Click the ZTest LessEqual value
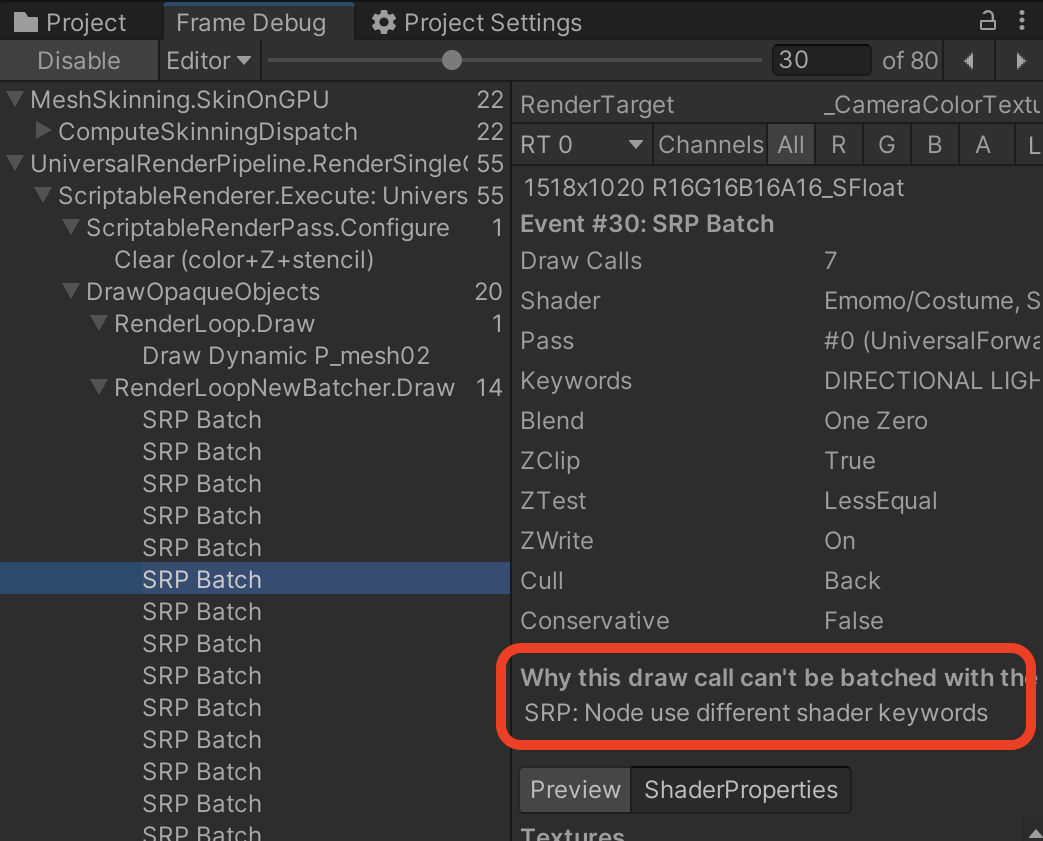This screenshot has height=841, width=1043. tap(881, 500)
